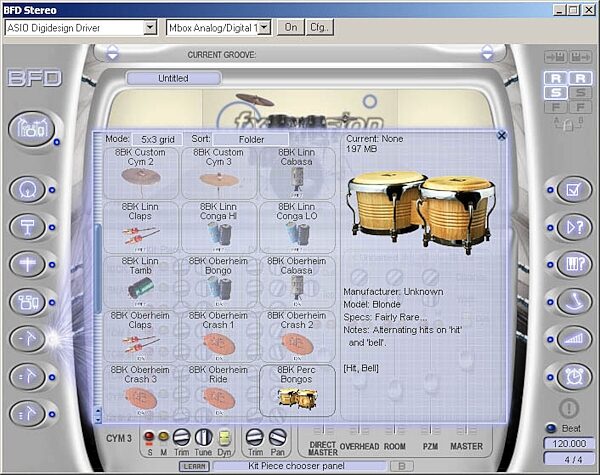Toggle the Beat indicator light
Screen dimensions: 600x475
(551, 428)
